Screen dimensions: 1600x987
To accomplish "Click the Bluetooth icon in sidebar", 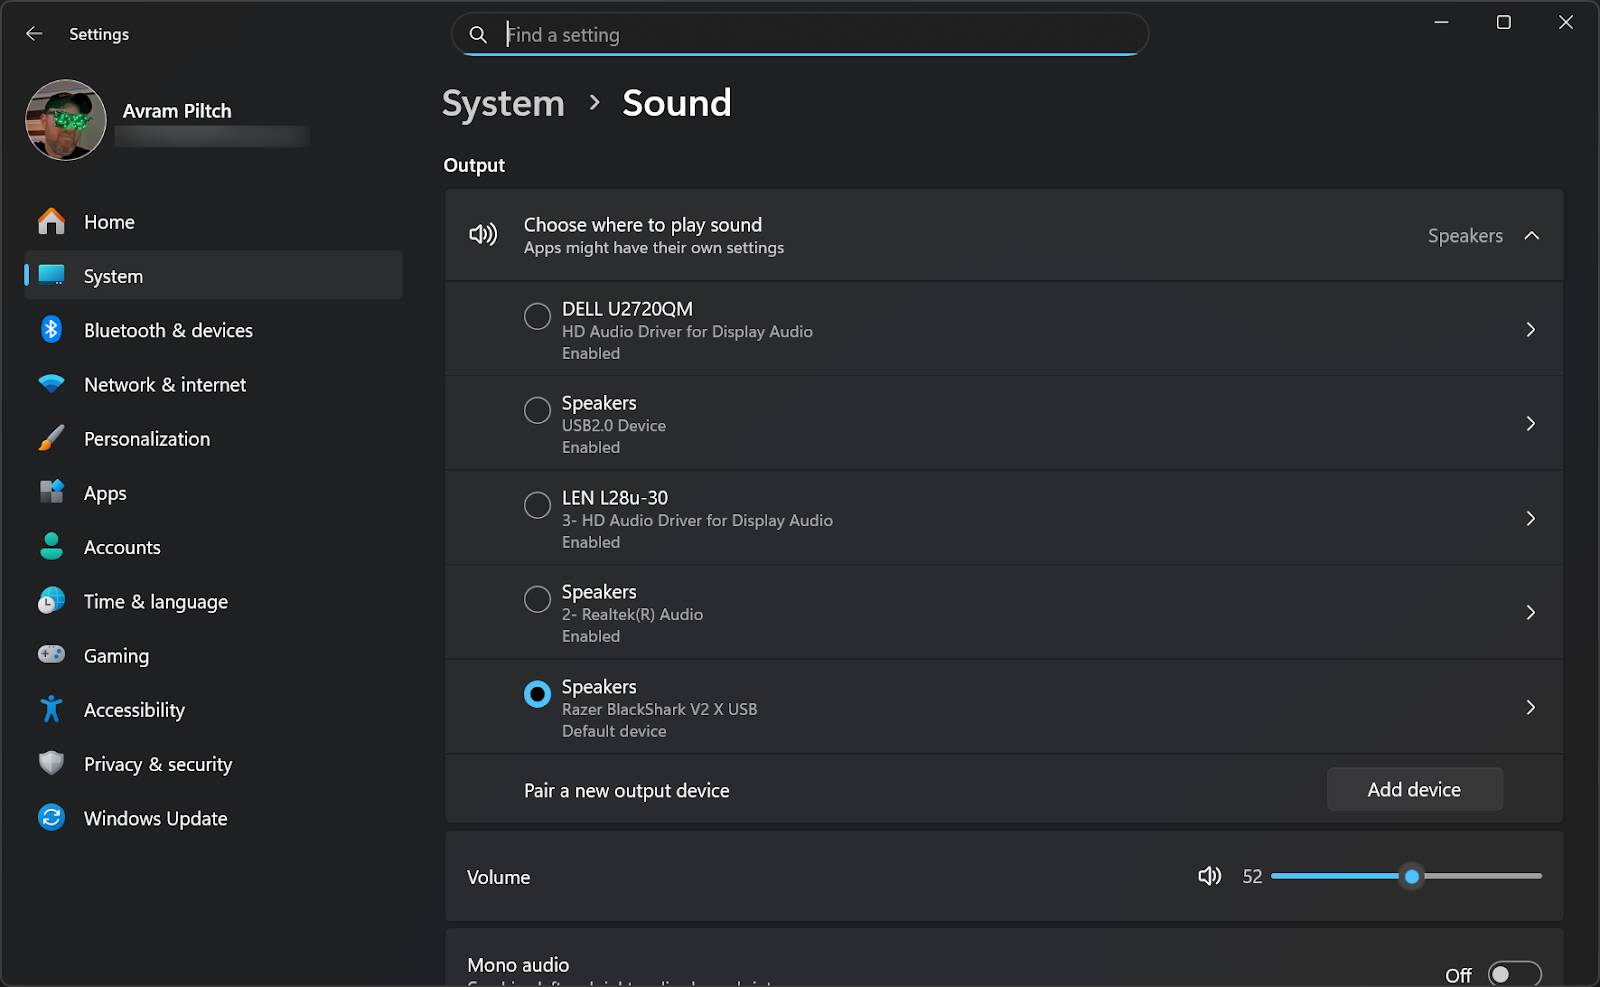I will point(51,329).
